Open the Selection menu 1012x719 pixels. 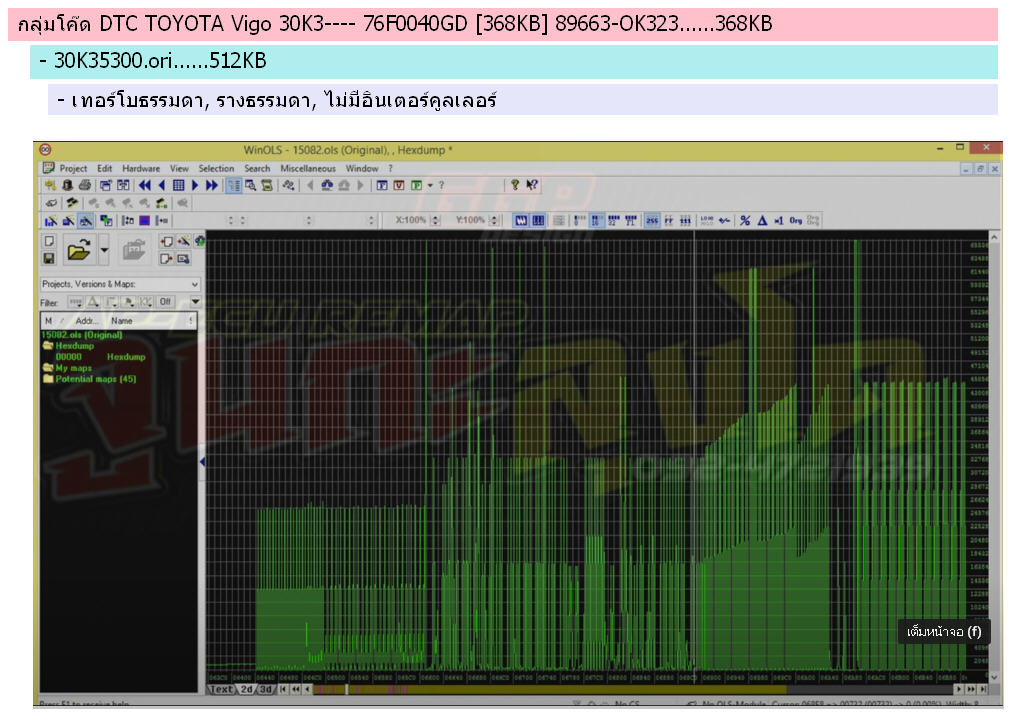click(216, 168)
